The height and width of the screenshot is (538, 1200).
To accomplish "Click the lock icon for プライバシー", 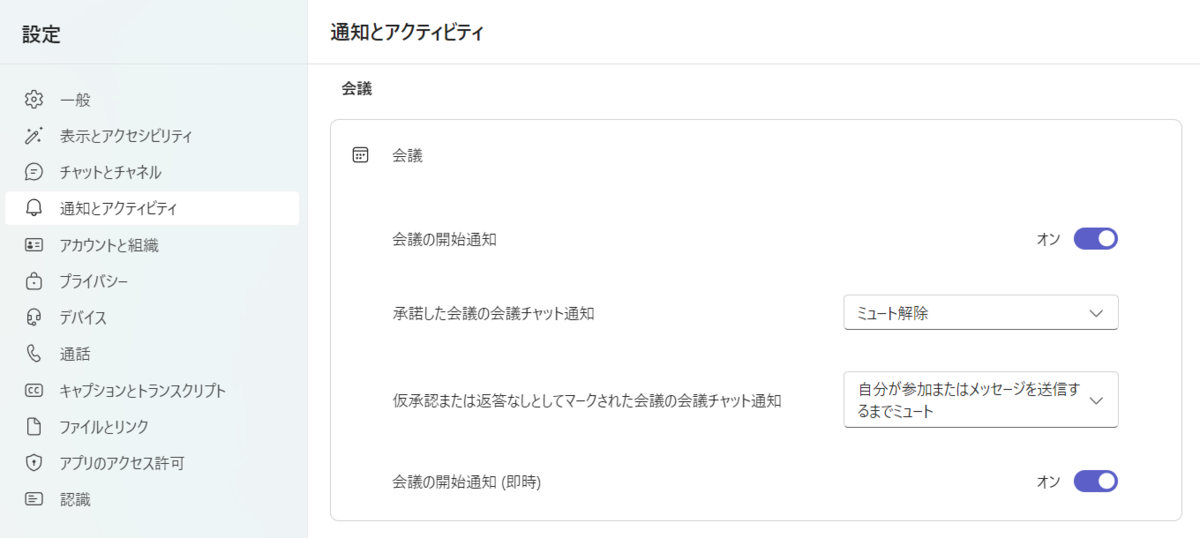I will 34,281.
